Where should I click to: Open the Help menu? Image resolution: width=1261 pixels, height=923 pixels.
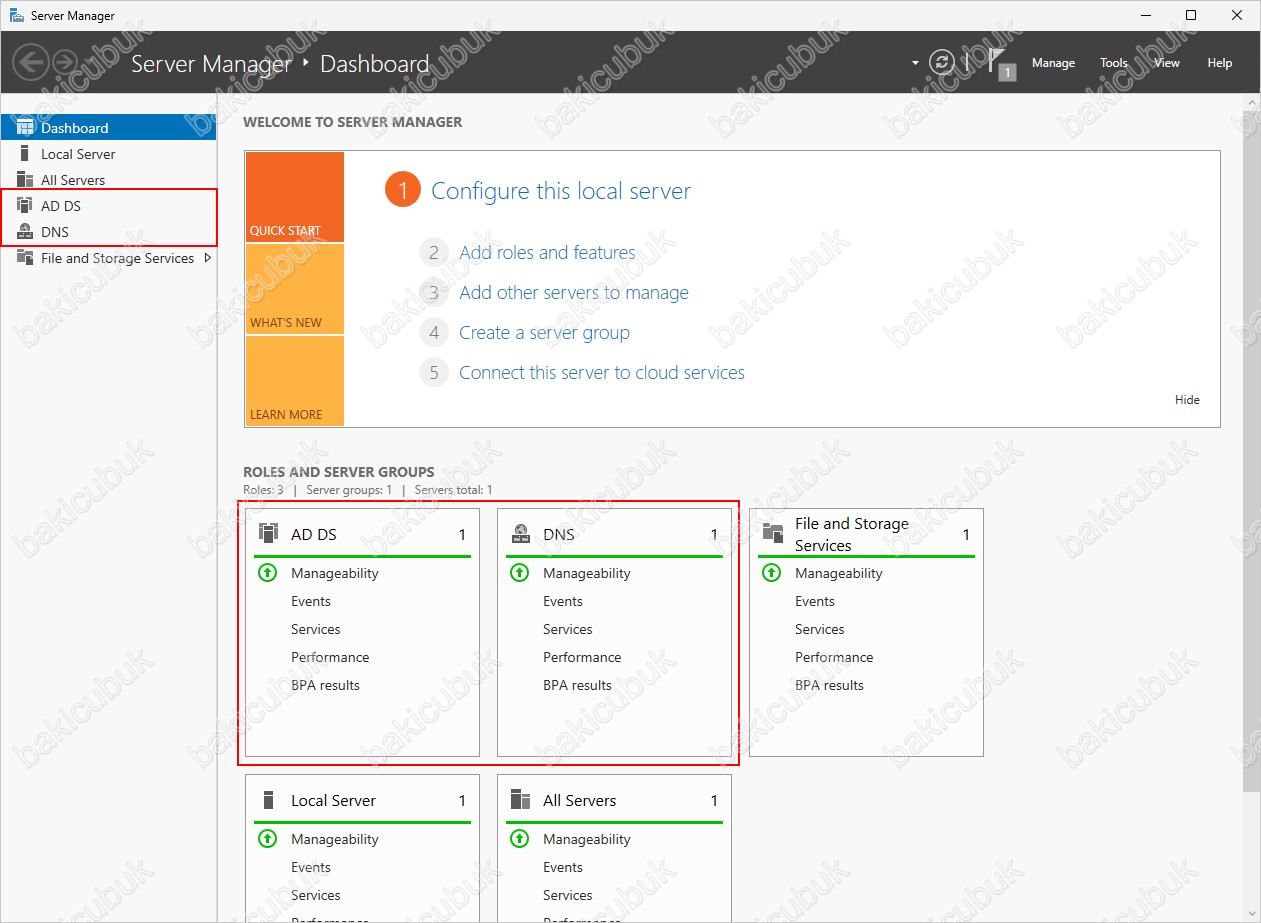pos(1220,63)
